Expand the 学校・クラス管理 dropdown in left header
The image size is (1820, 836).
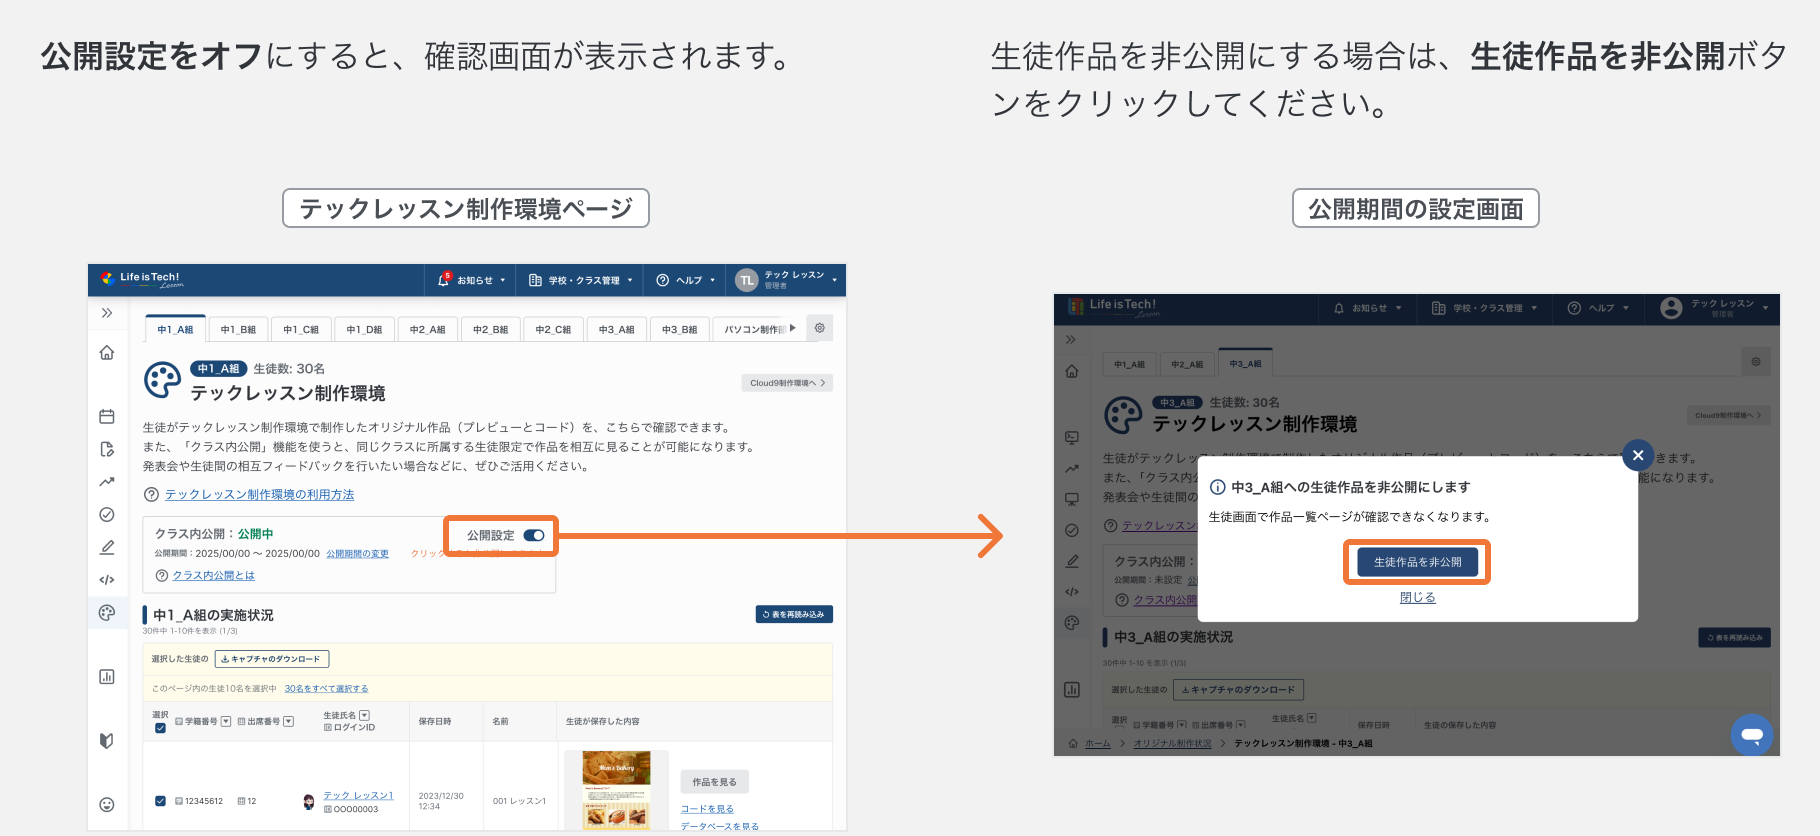coord(581,280)
